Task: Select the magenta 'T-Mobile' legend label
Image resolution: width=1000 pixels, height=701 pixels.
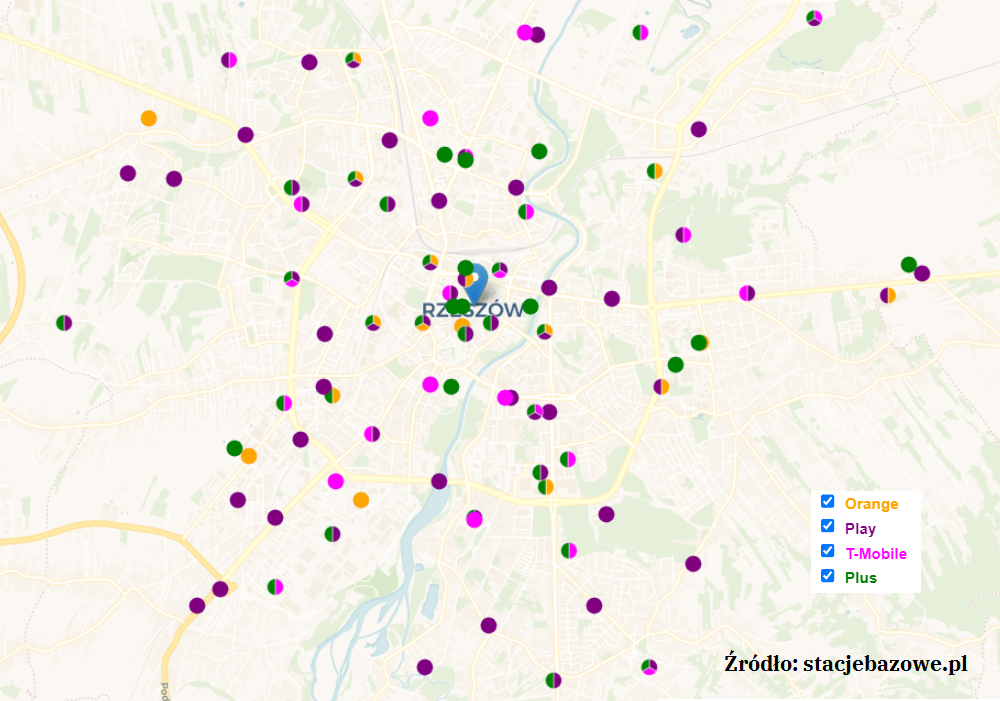Action: tap(876, 554)
